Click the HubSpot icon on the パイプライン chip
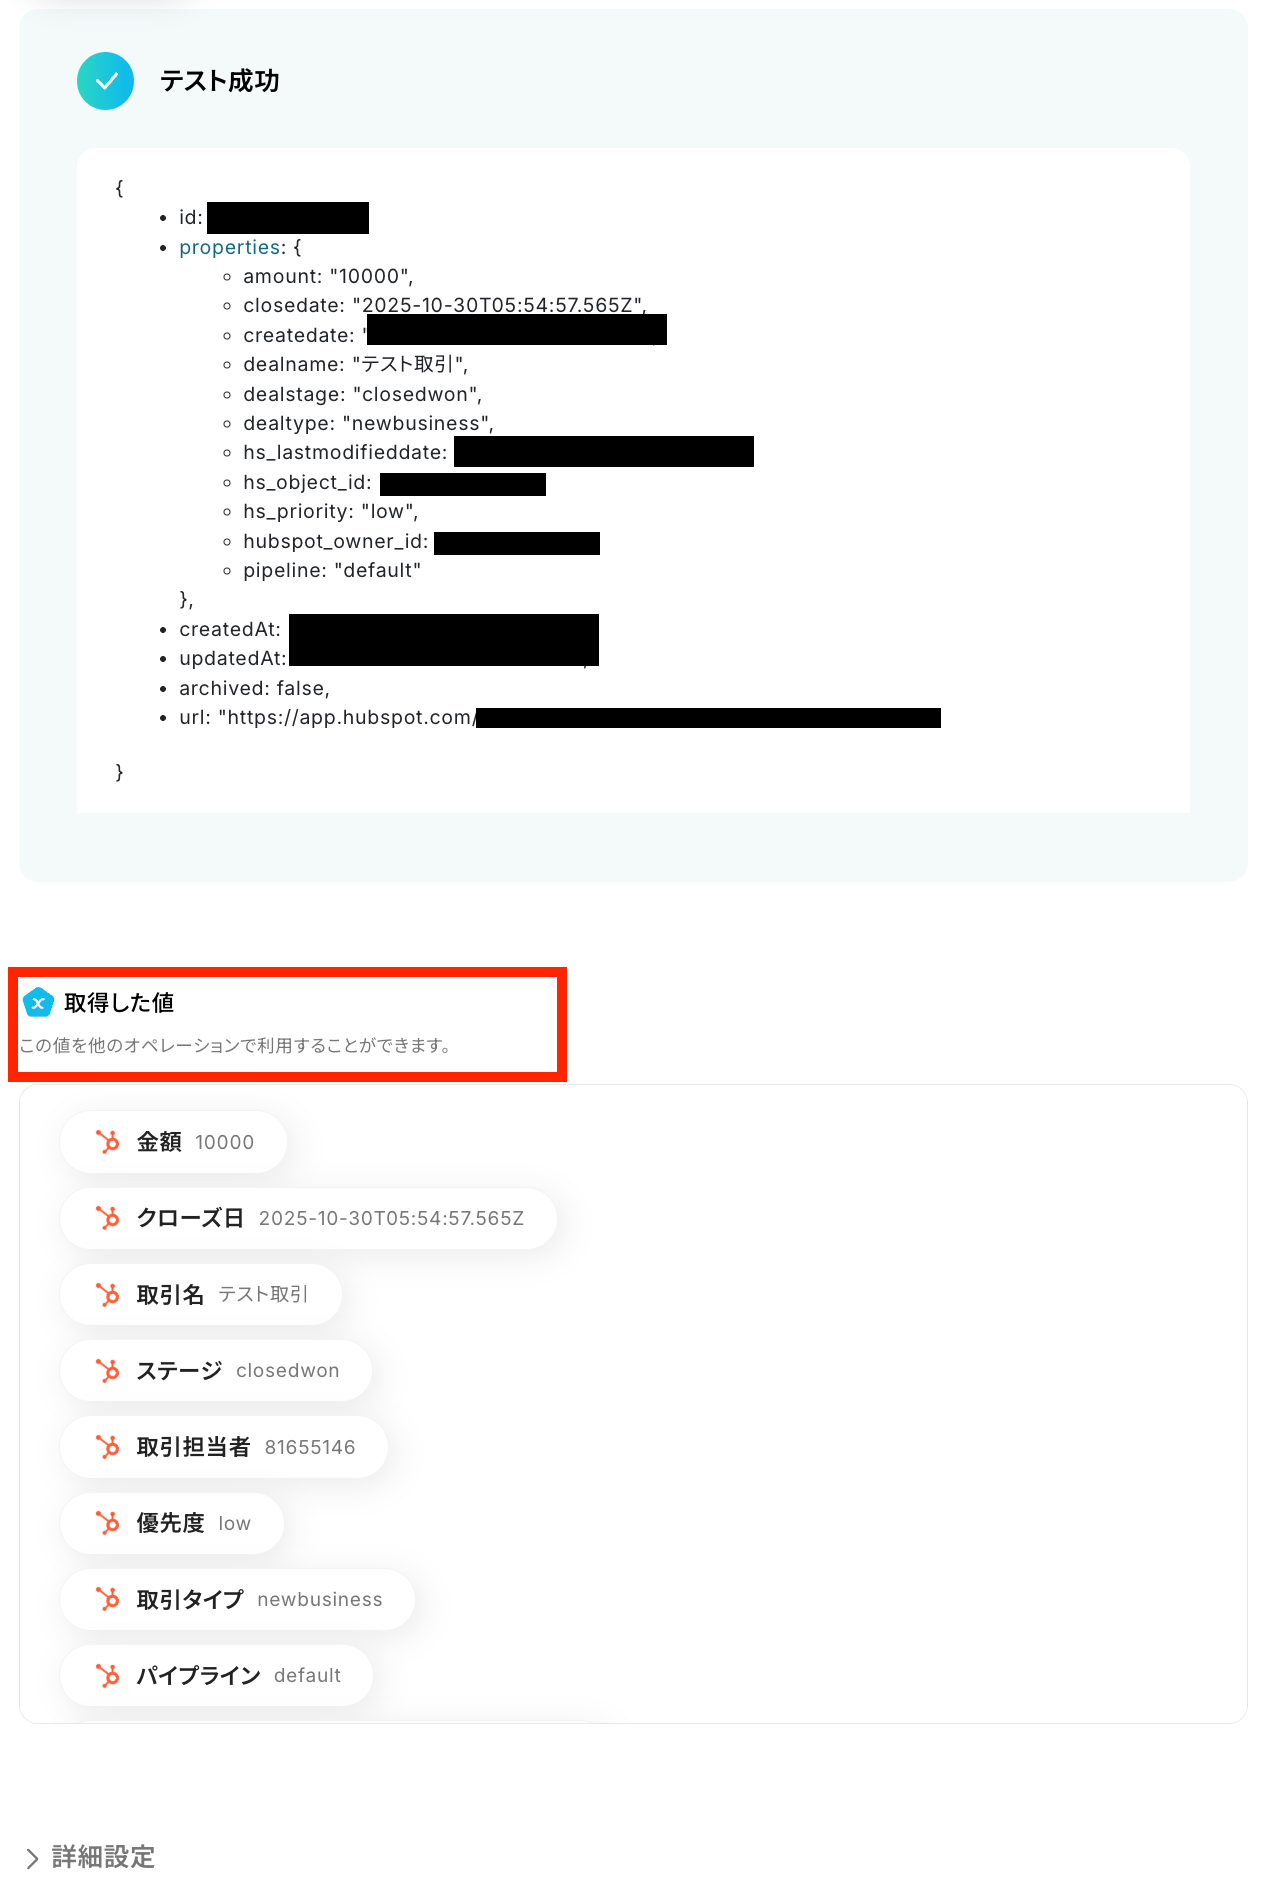This screenshot has height=1888, width=1262. tap(107, 1675)
